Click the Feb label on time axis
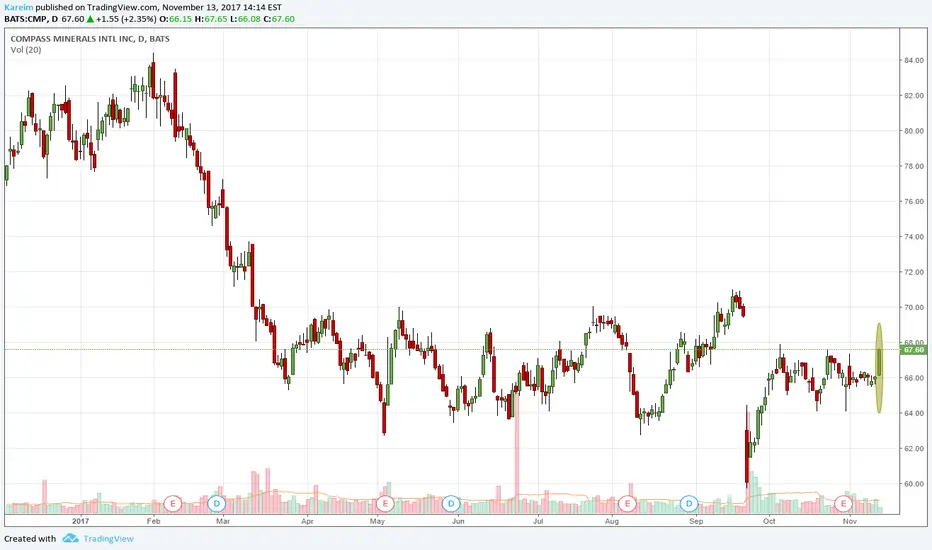 (x=153, y=521)
